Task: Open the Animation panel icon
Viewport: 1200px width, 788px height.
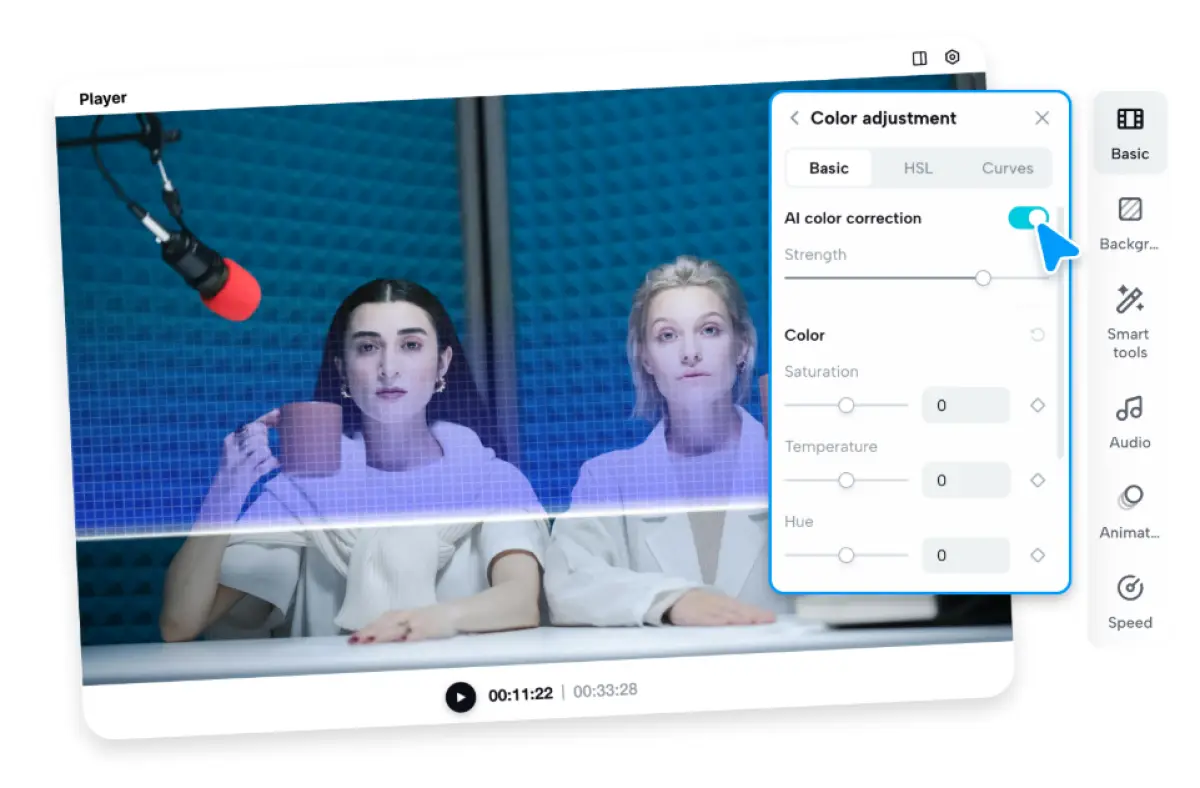Action: [1130, 509]
